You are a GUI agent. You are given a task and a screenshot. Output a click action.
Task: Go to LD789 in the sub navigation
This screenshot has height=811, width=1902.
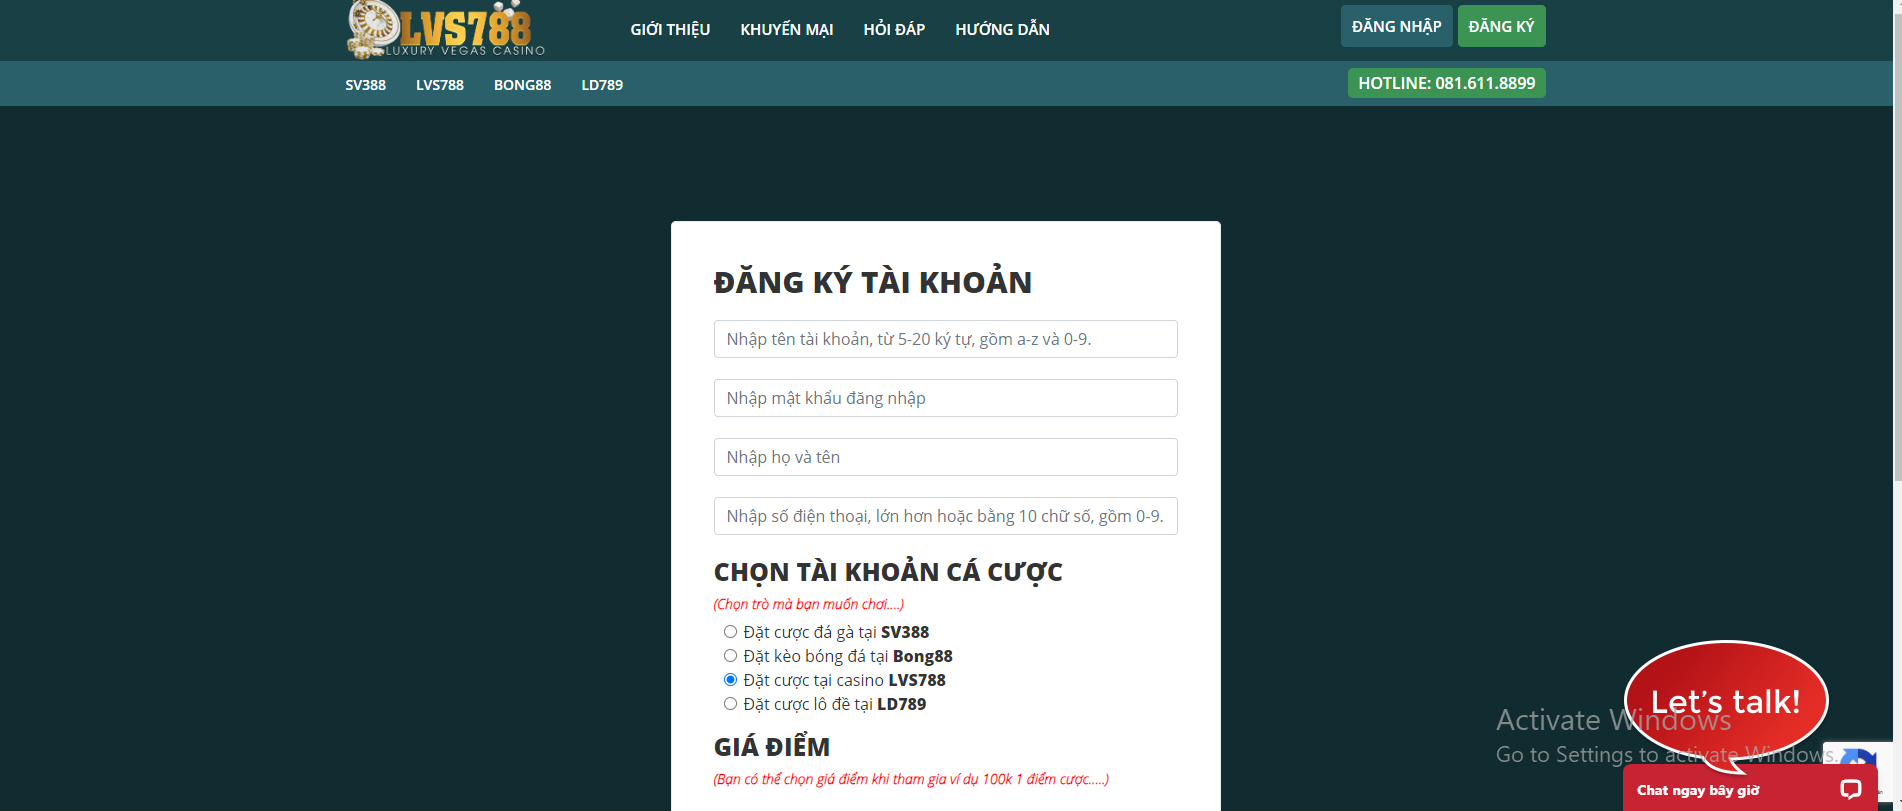coord(602,85)
